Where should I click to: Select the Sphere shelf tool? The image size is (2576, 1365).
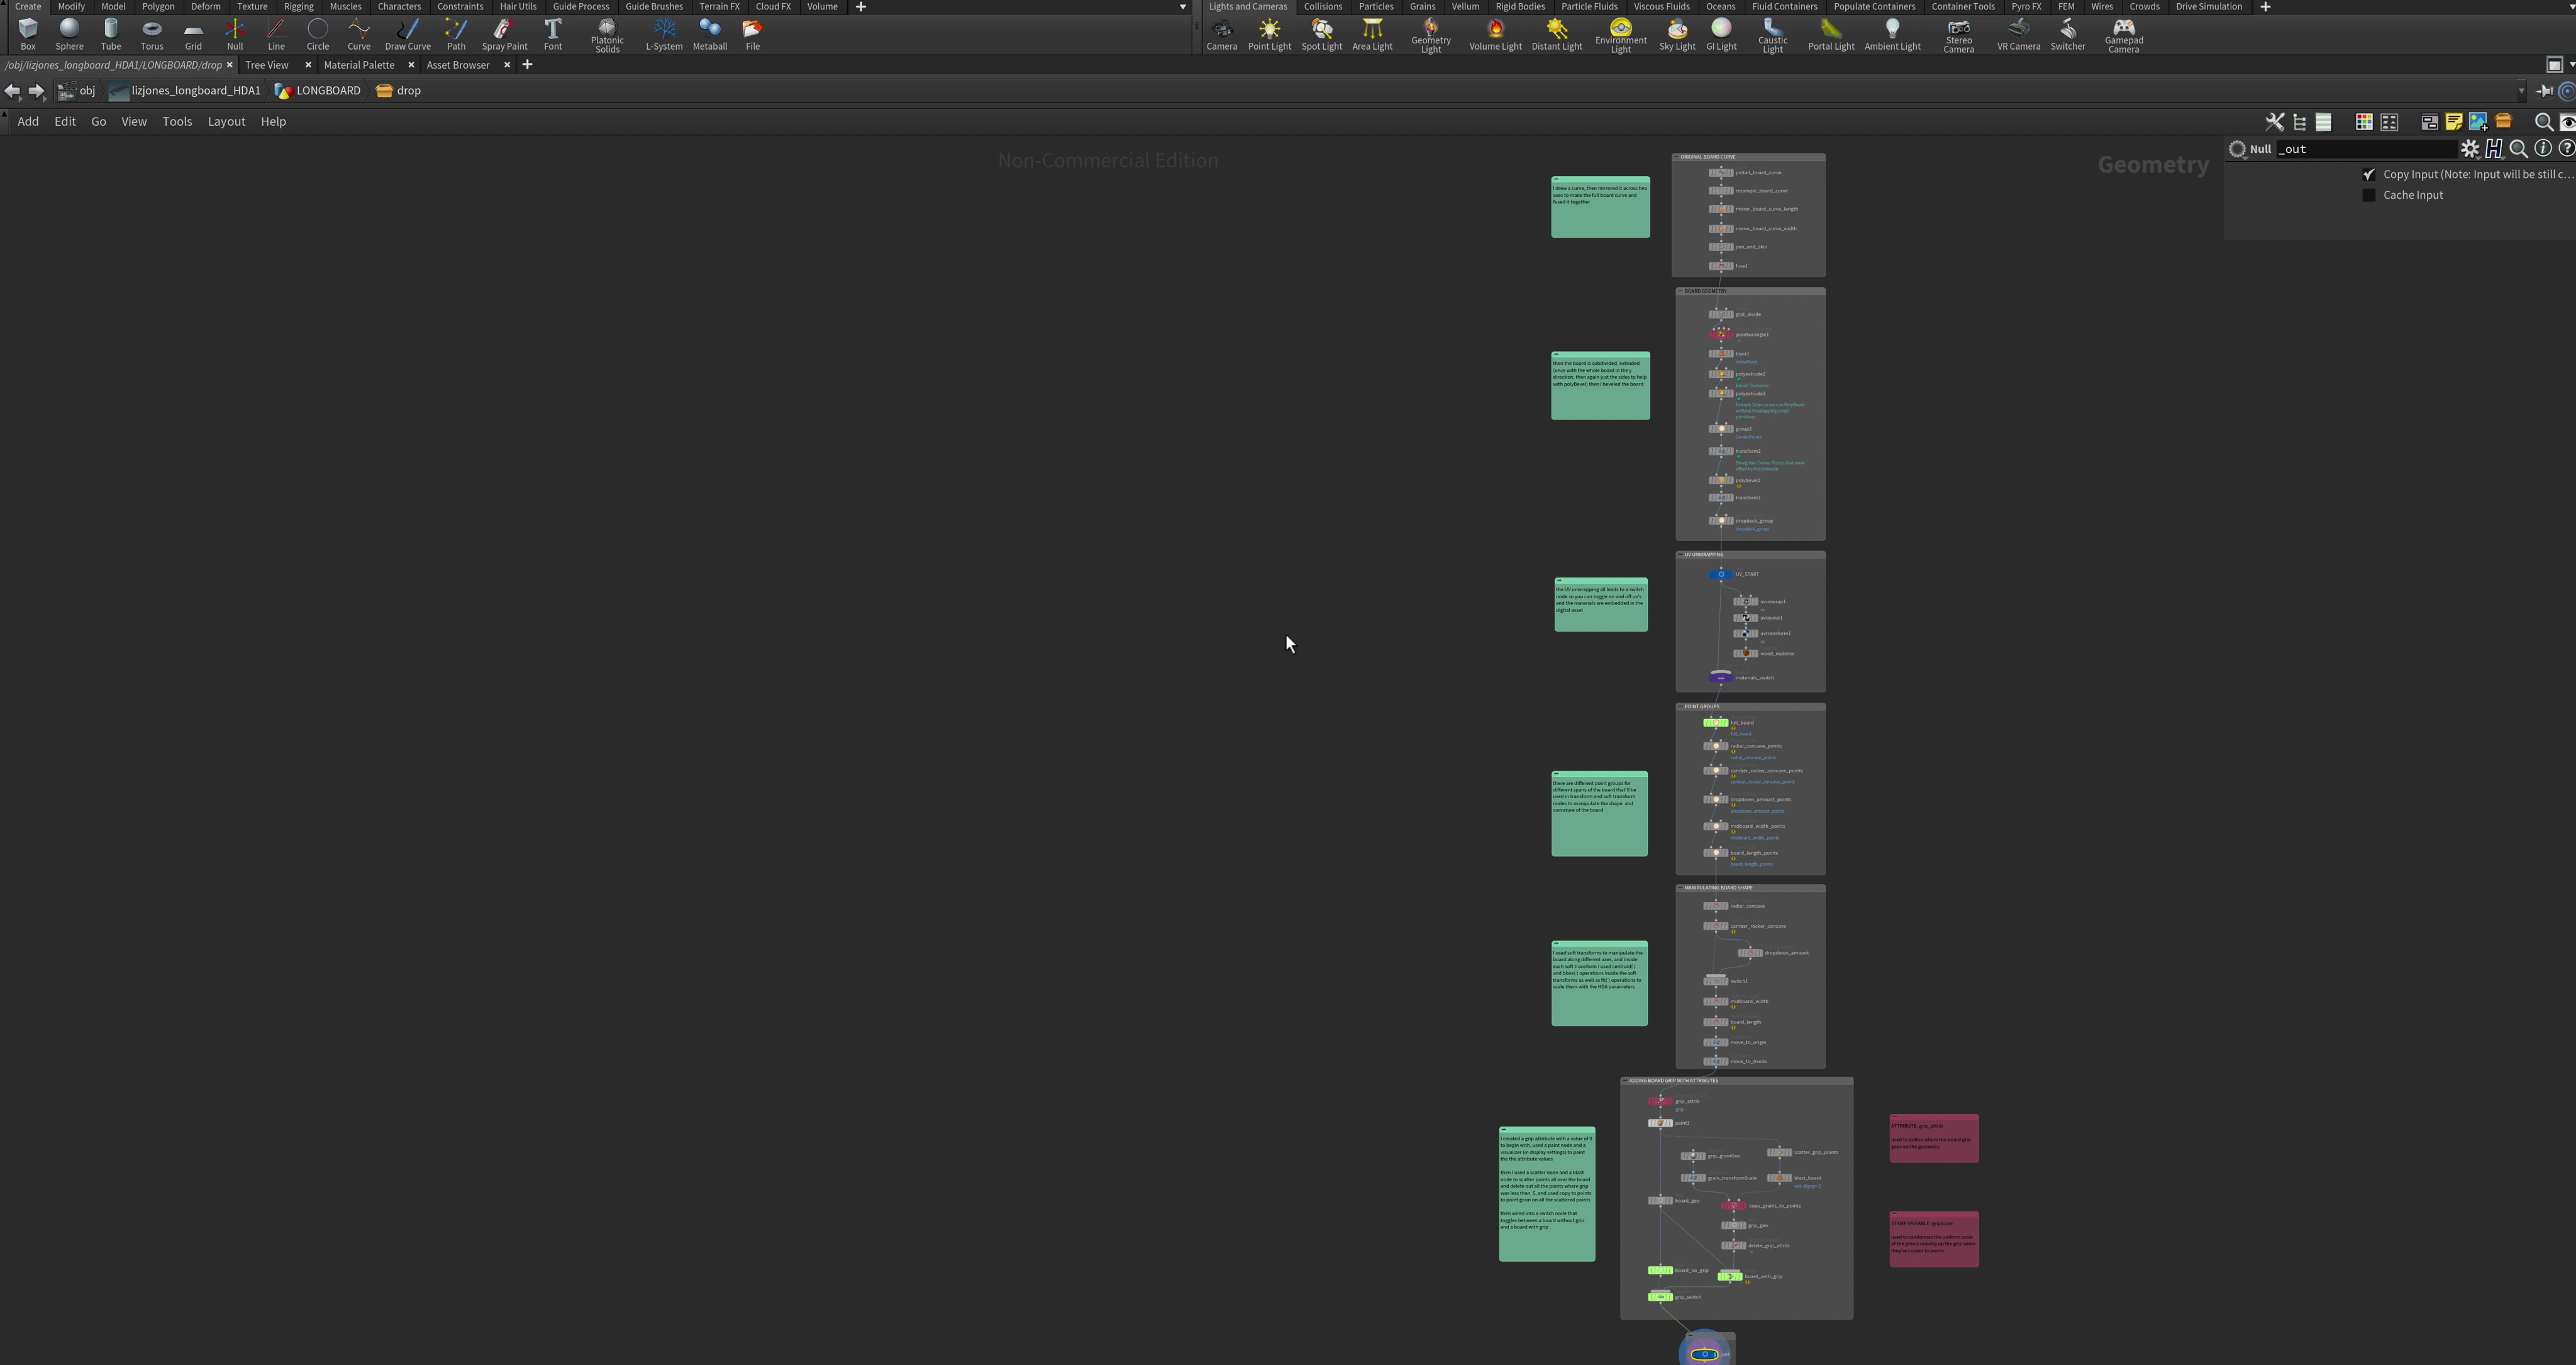click(69, 34)
